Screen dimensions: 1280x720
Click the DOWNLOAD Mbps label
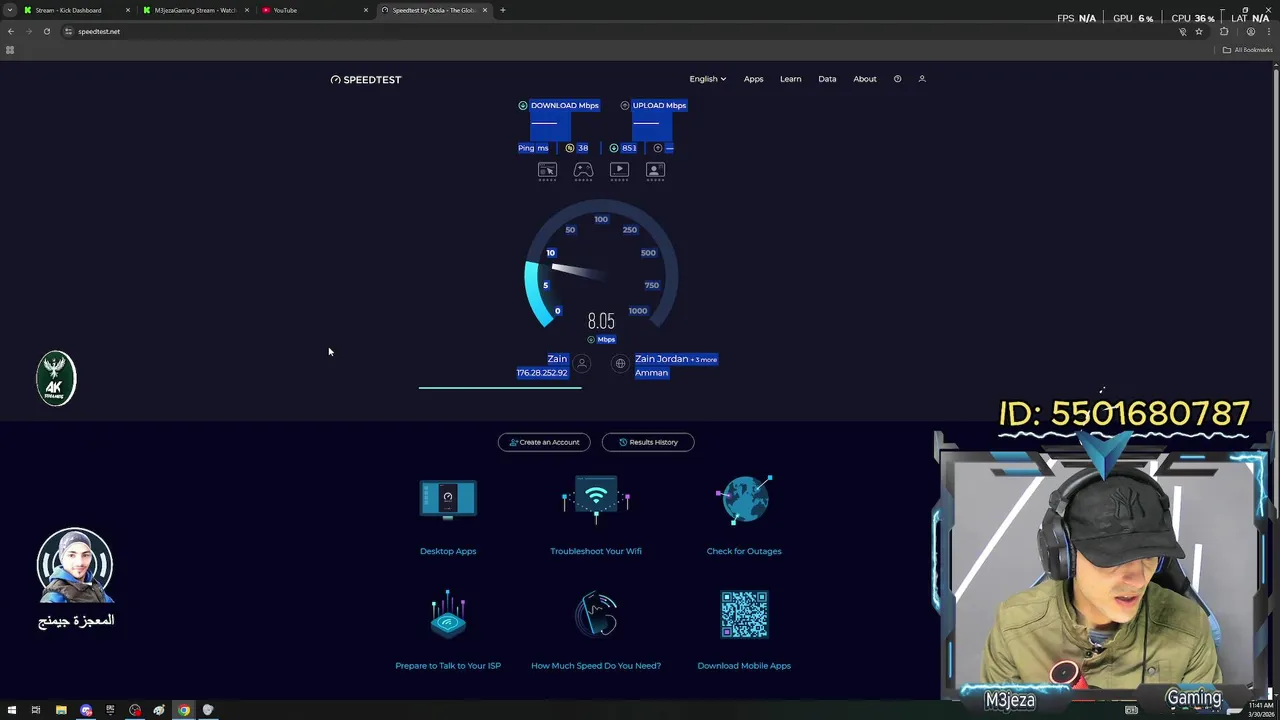point(565,105)
